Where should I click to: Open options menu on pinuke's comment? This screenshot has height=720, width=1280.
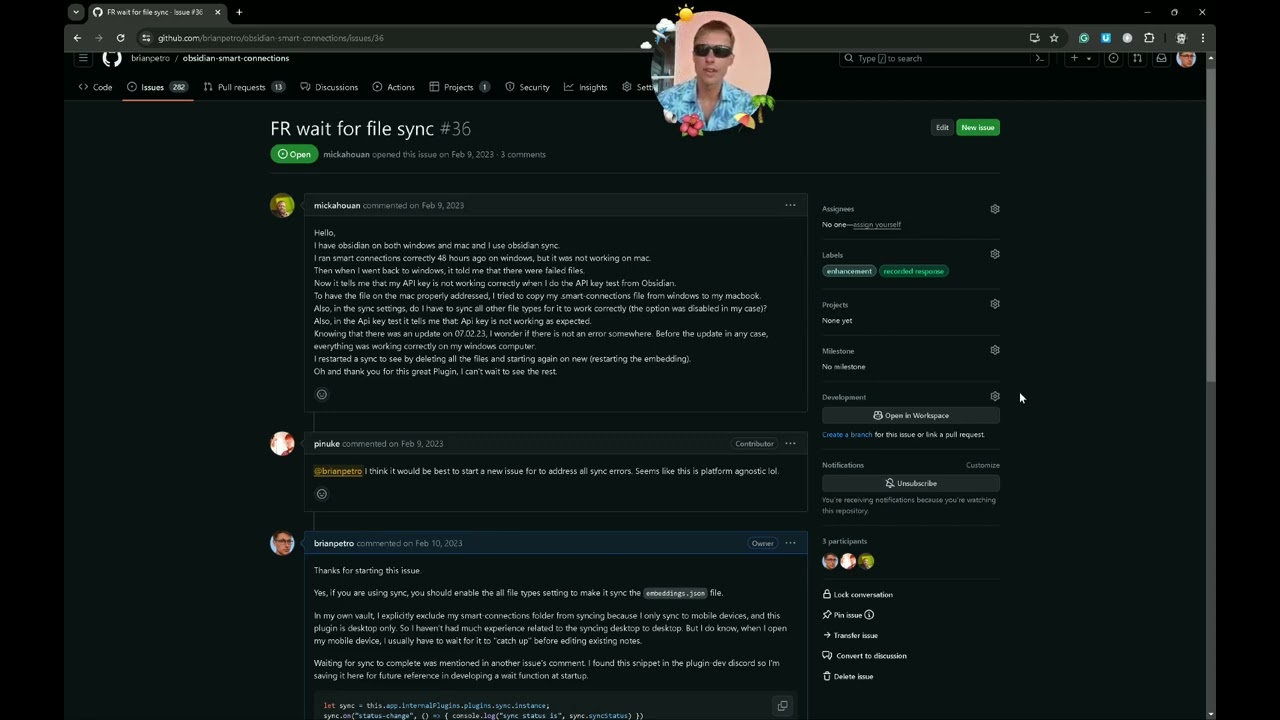coord(790,443)
